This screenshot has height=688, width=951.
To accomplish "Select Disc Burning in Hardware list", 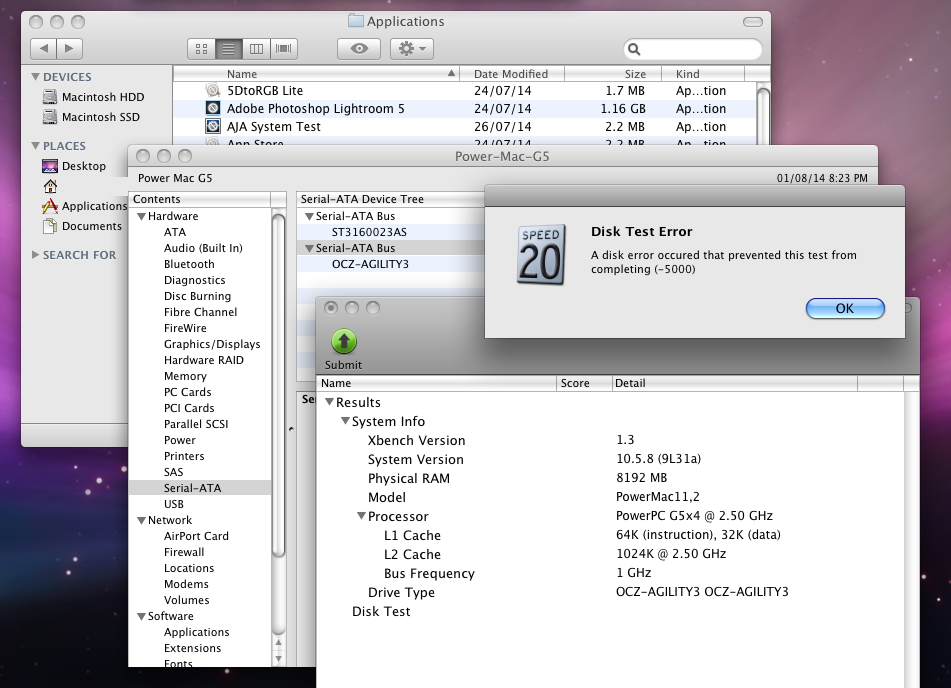I will point(197,296).
